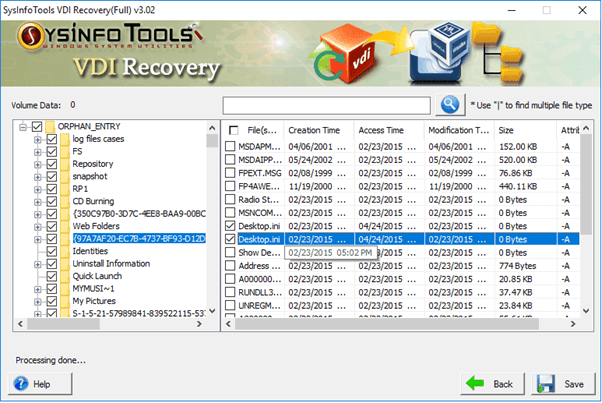Click the folder tree vertical scrollbar thumb

point(212,140)
